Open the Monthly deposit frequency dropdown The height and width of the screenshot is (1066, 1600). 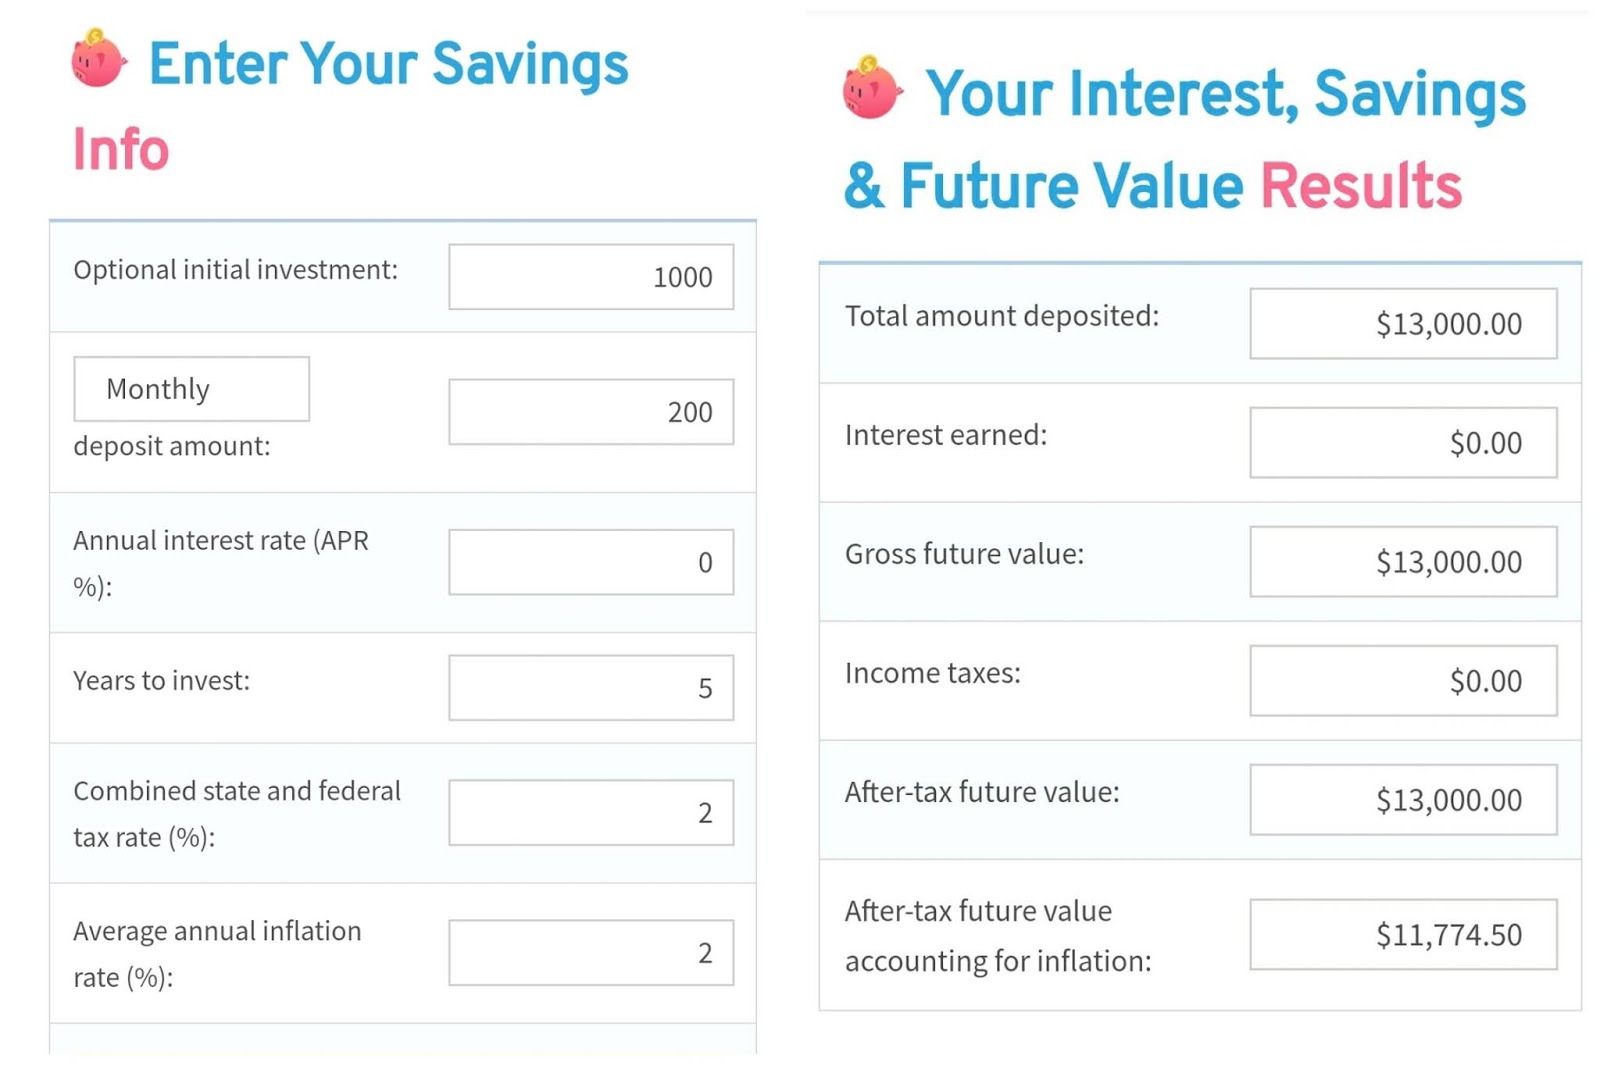(x=191, y=389)
